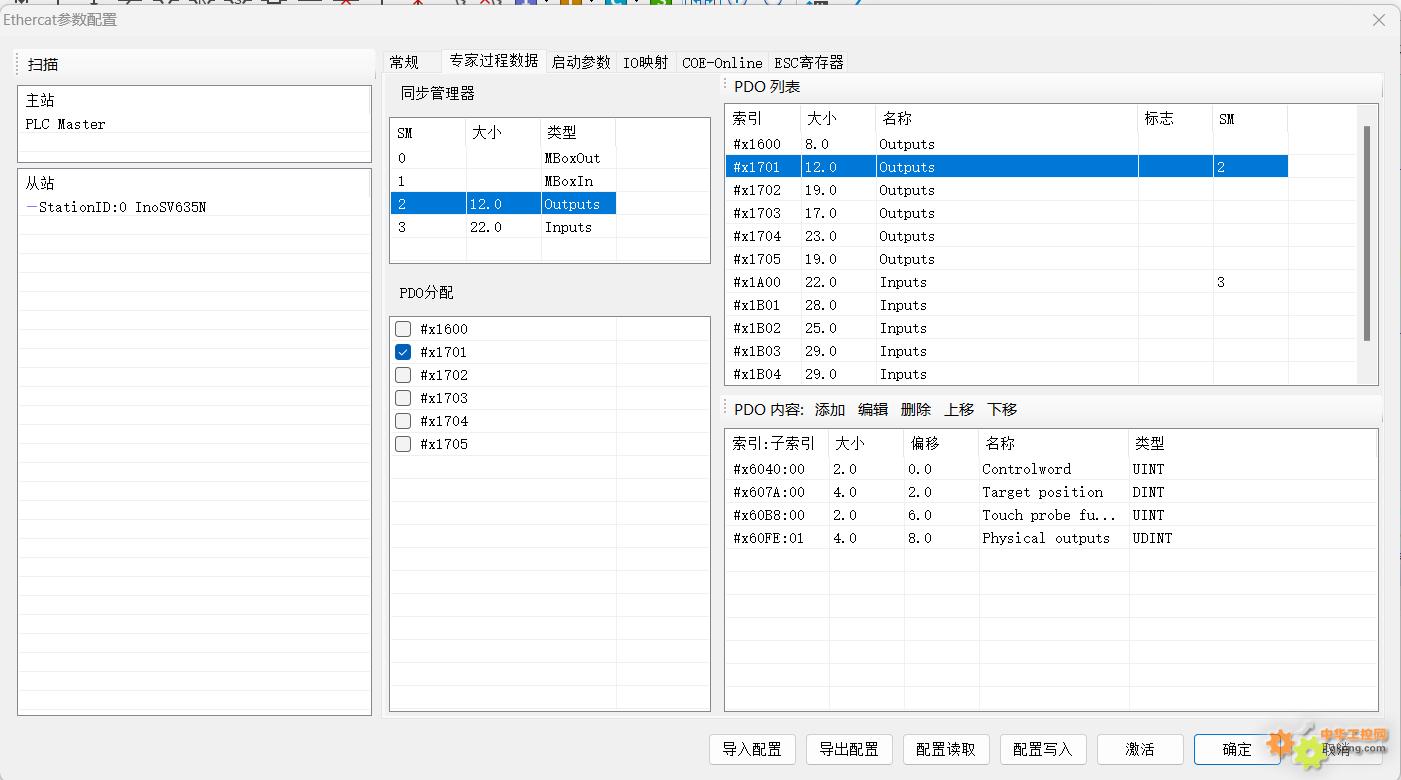Screen dimensions: 1401x780
Task: Enable the #x1705 PDO assignment checkbox
Action: point(403,444)
